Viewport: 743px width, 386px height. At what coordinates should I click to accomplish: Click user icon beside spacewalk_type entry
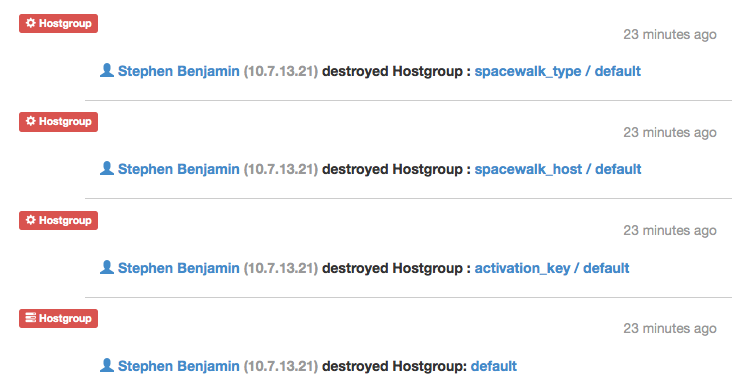[x=107, y=71]
